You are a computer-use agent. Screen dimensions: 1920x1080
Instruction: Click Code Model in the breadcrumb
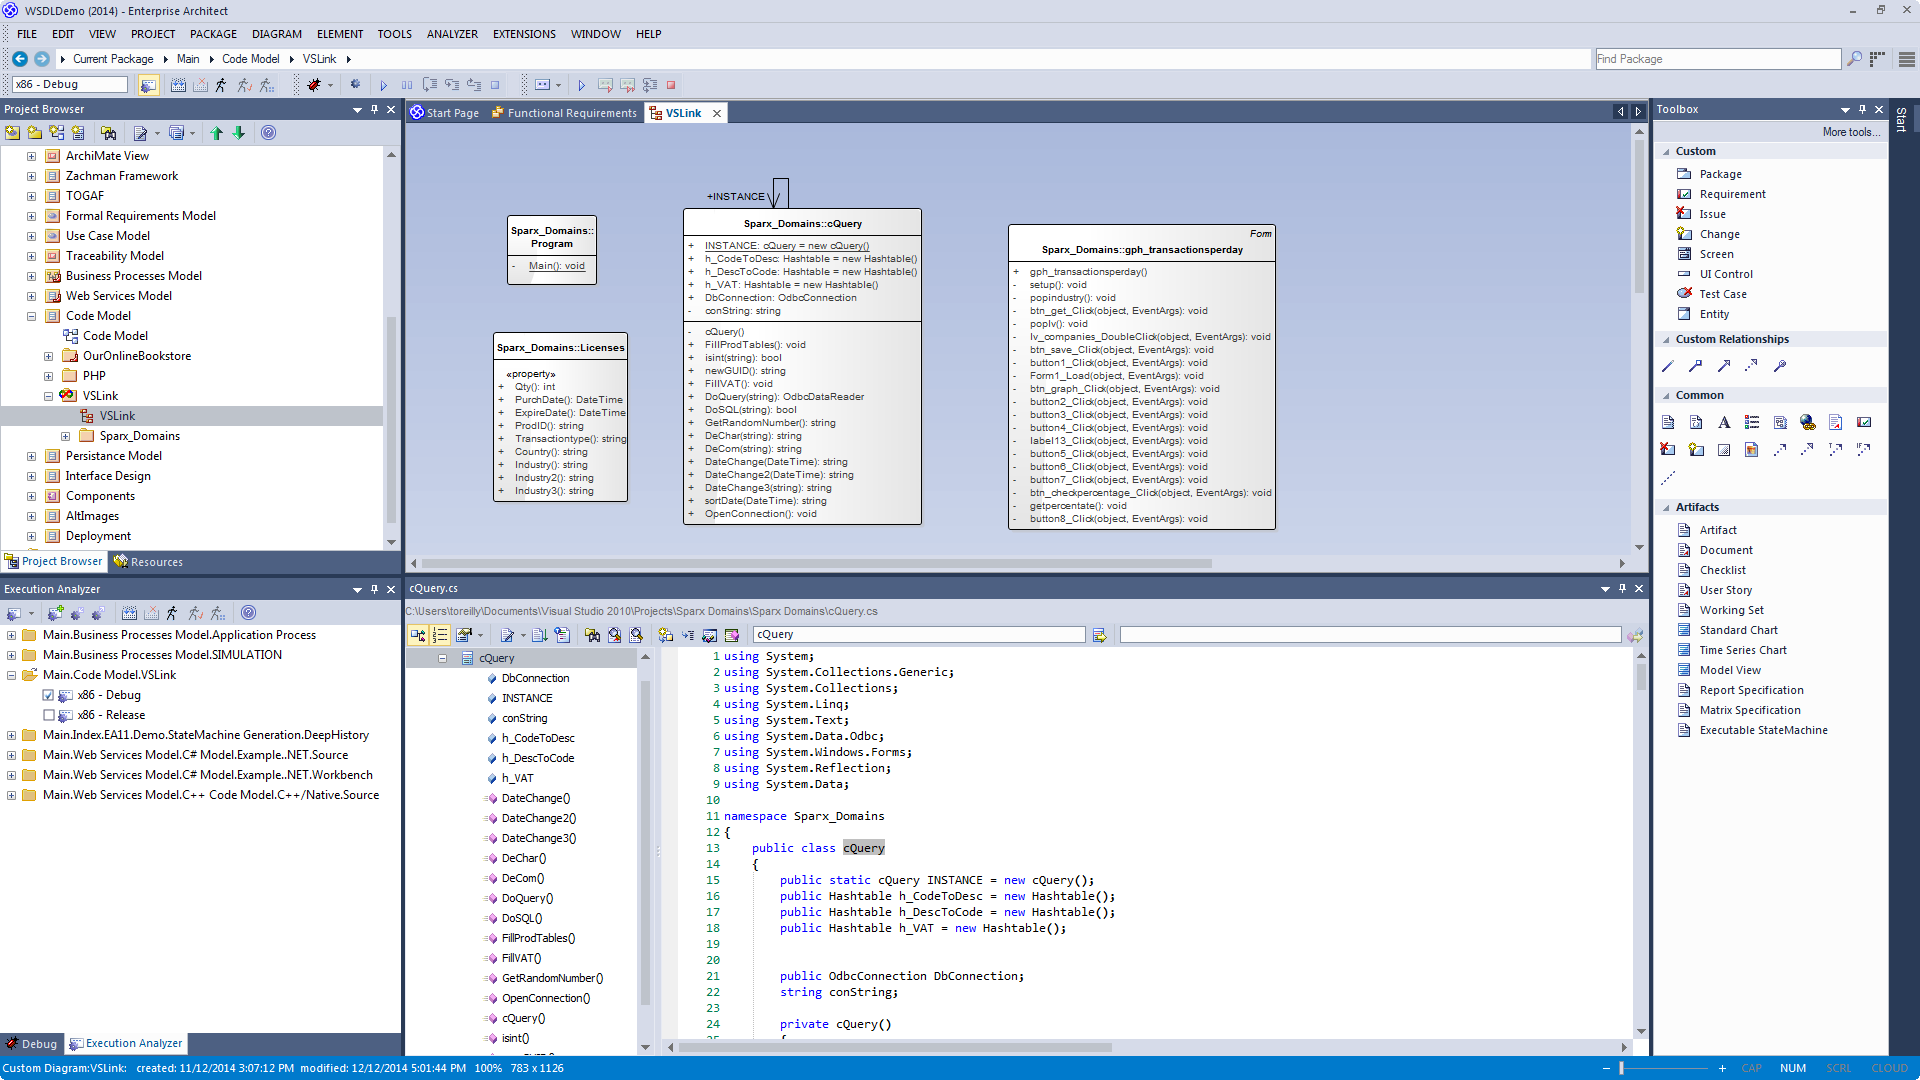click(x=251, y=59)
